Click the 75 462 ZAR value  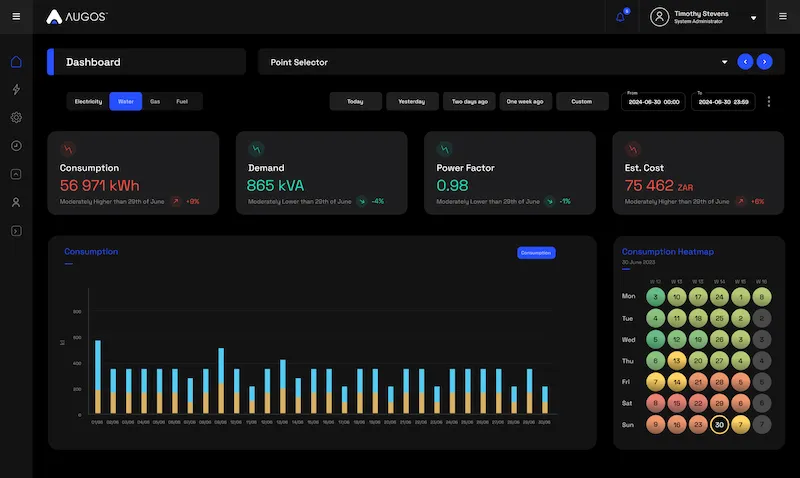(x=659, y=185)
